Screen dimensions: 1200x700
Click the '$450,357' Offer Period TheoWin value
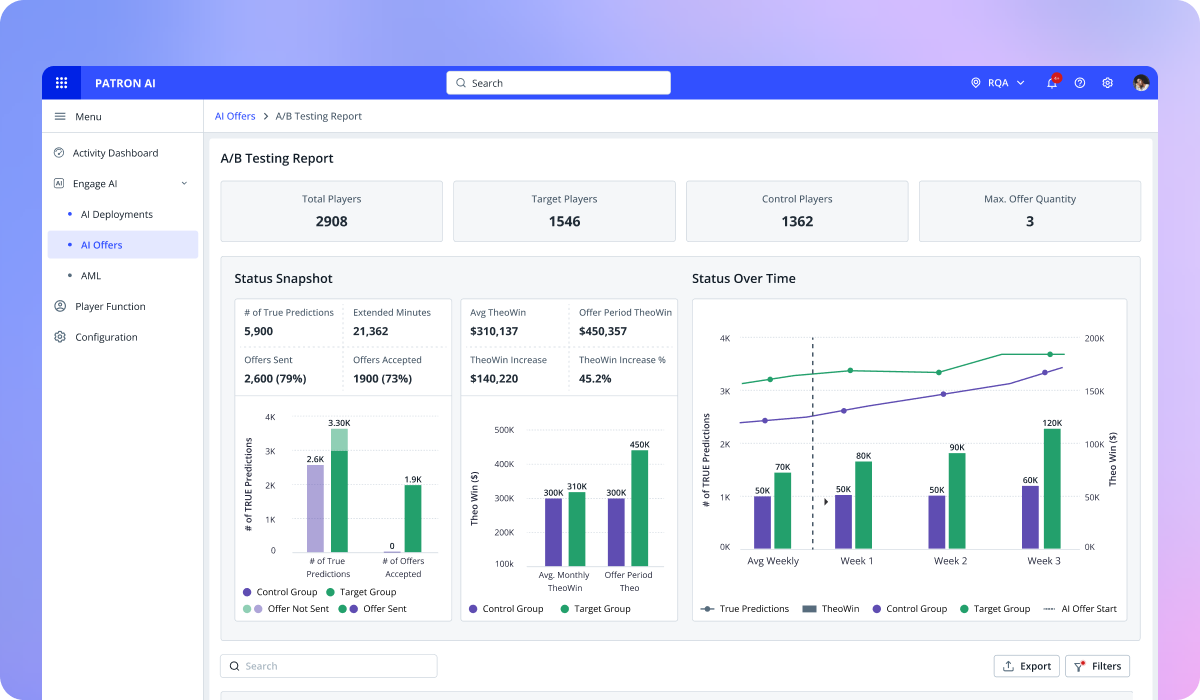tap(603, 331)
